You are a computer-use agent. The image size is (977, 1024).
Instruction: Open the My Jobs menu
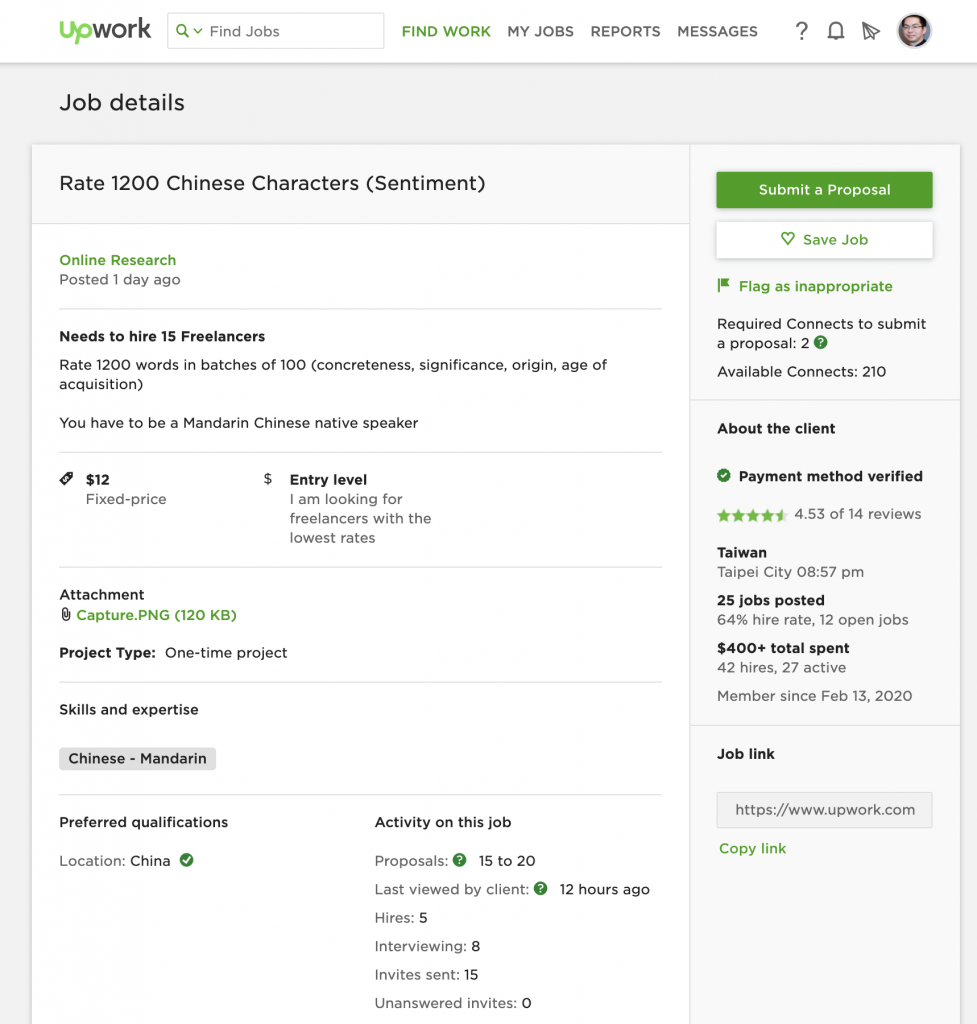pos(540,31)
